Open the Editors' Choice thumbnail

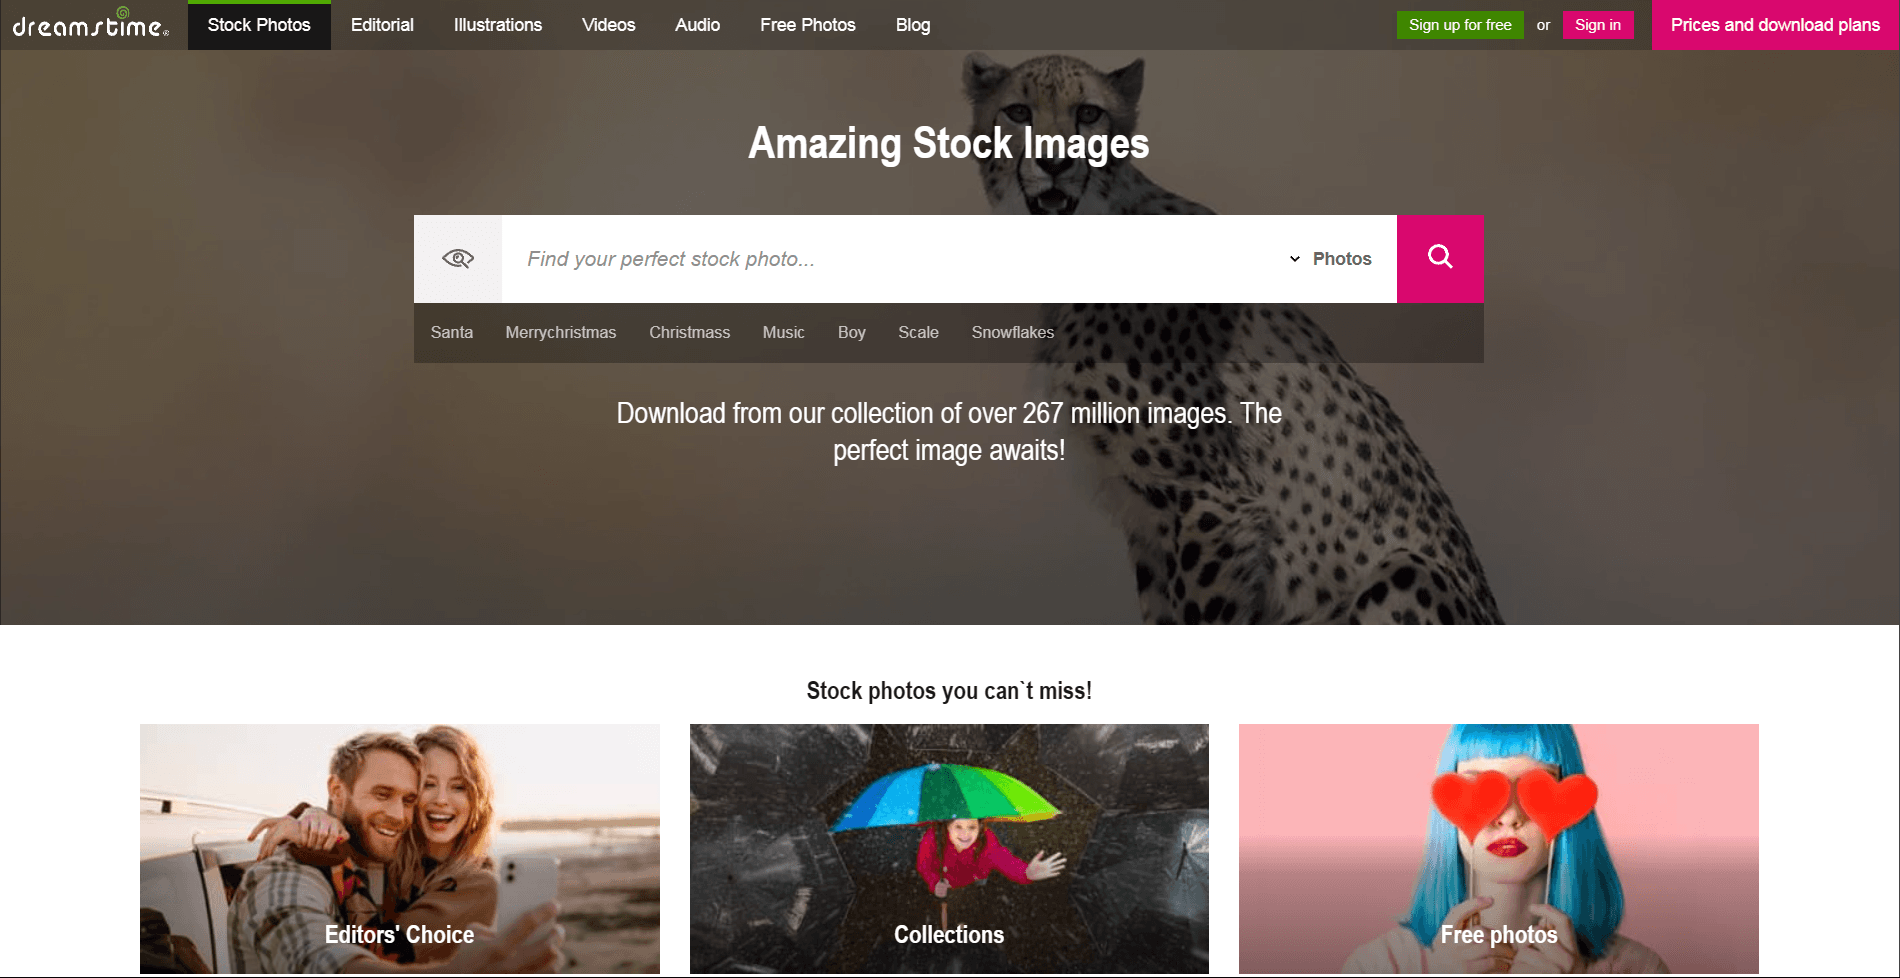pyautogui.click(x=400, y=849)
